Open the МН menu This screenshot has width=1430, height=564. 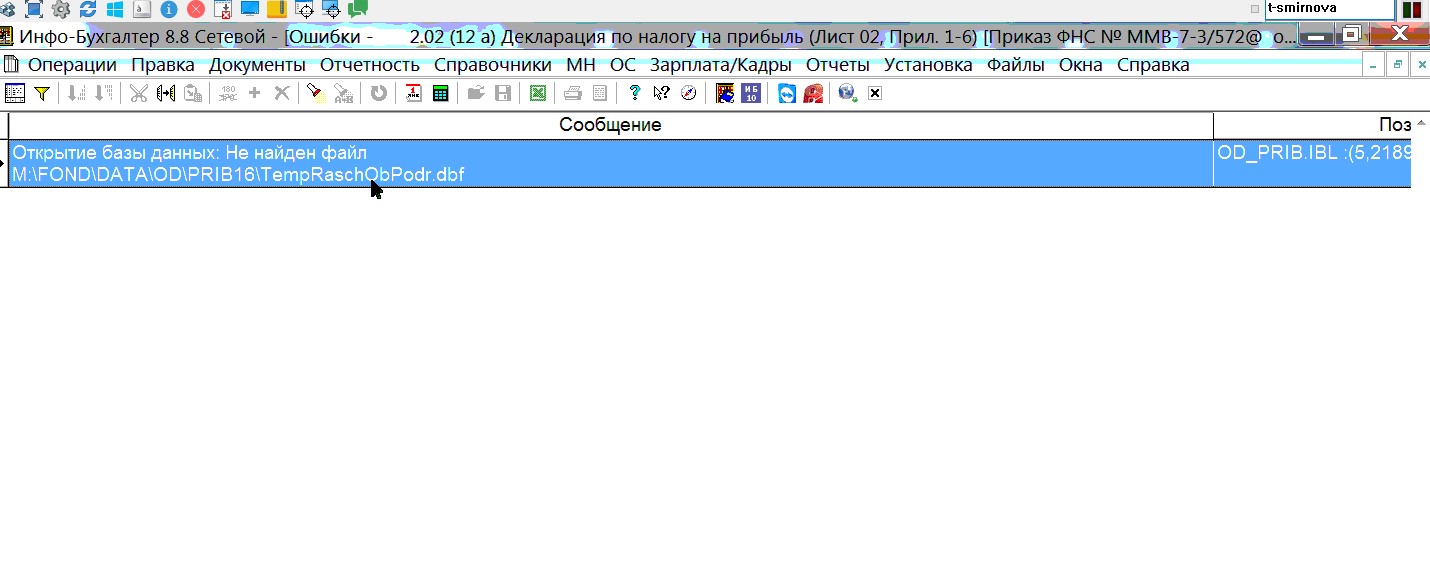pyautogui.click(x=581, y=65)
